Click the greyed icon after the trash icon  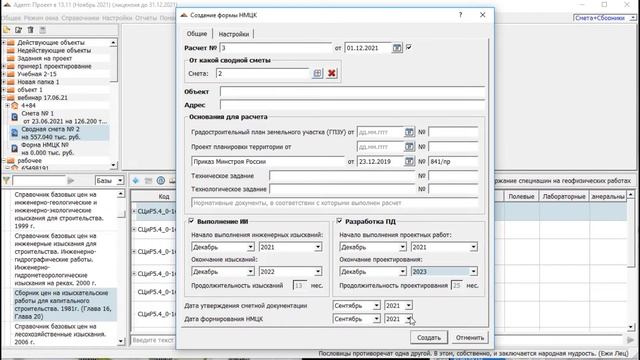(x=42, y=30)
